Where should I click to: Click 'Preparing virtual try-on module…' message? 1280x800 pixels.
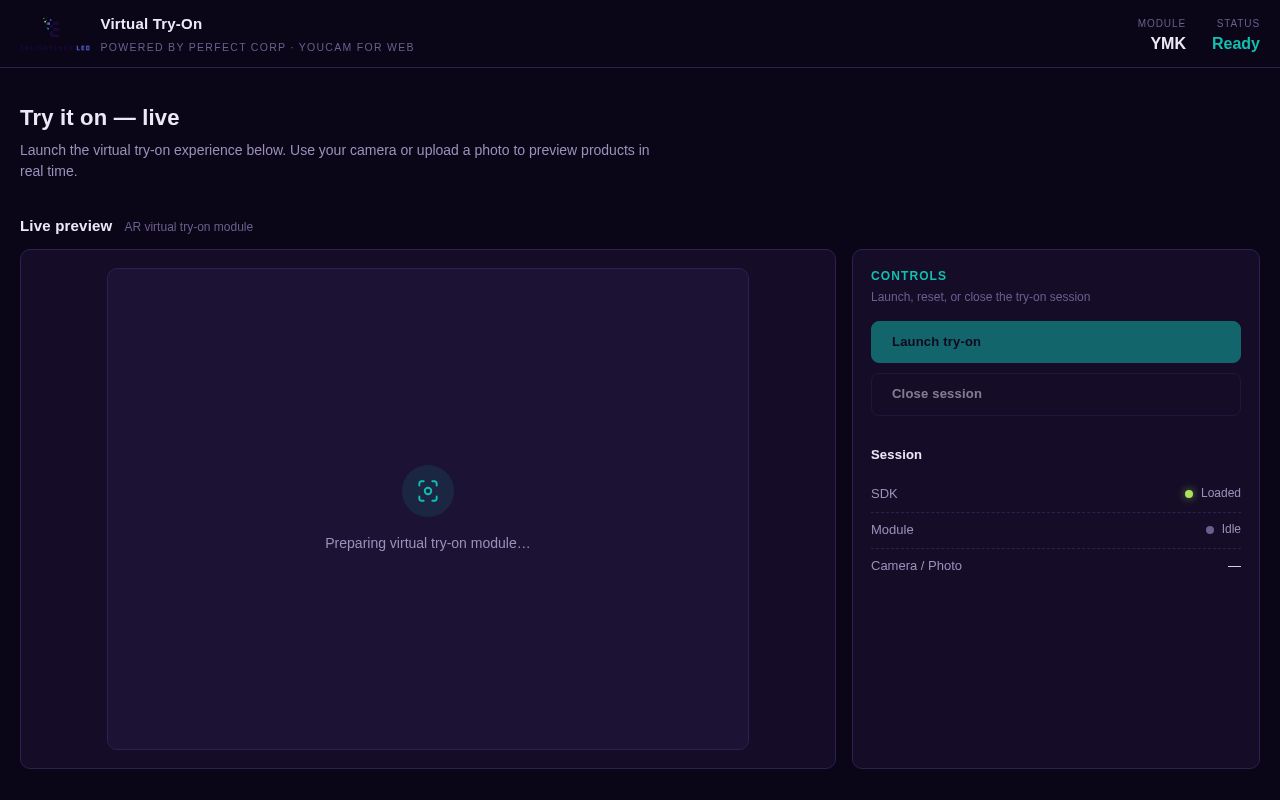pos(428,543)
